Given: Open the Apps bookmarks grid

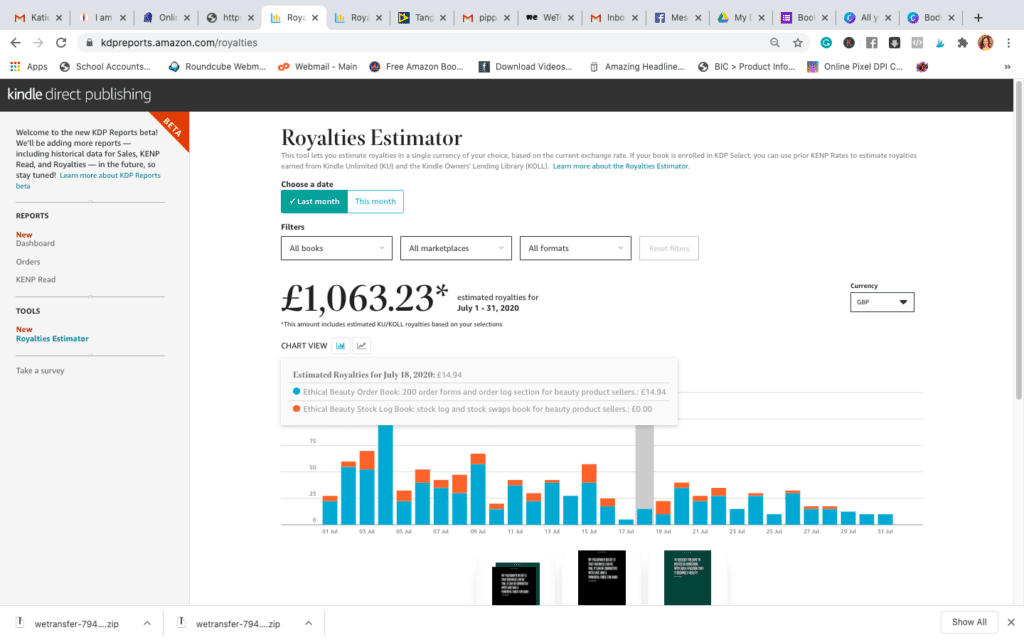Looking at the screenshot, I should click(28, 67).
